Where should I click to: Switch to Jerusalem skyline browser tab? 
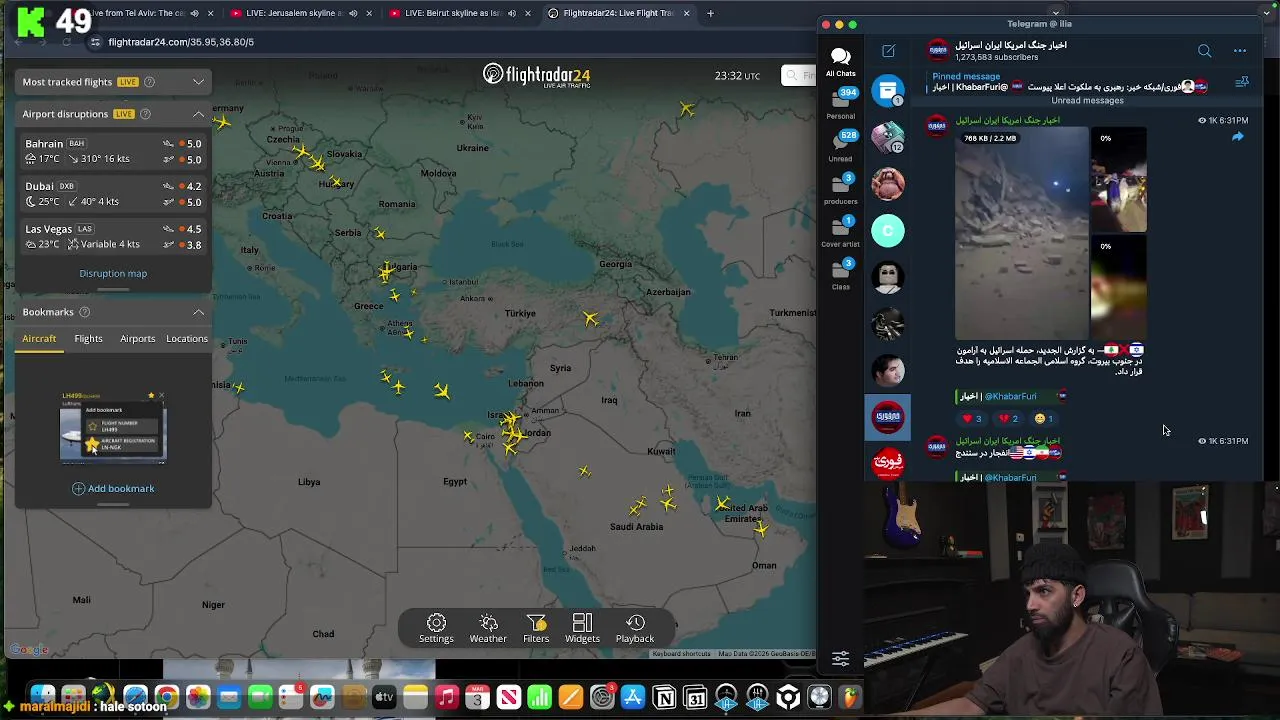[301, 13]
